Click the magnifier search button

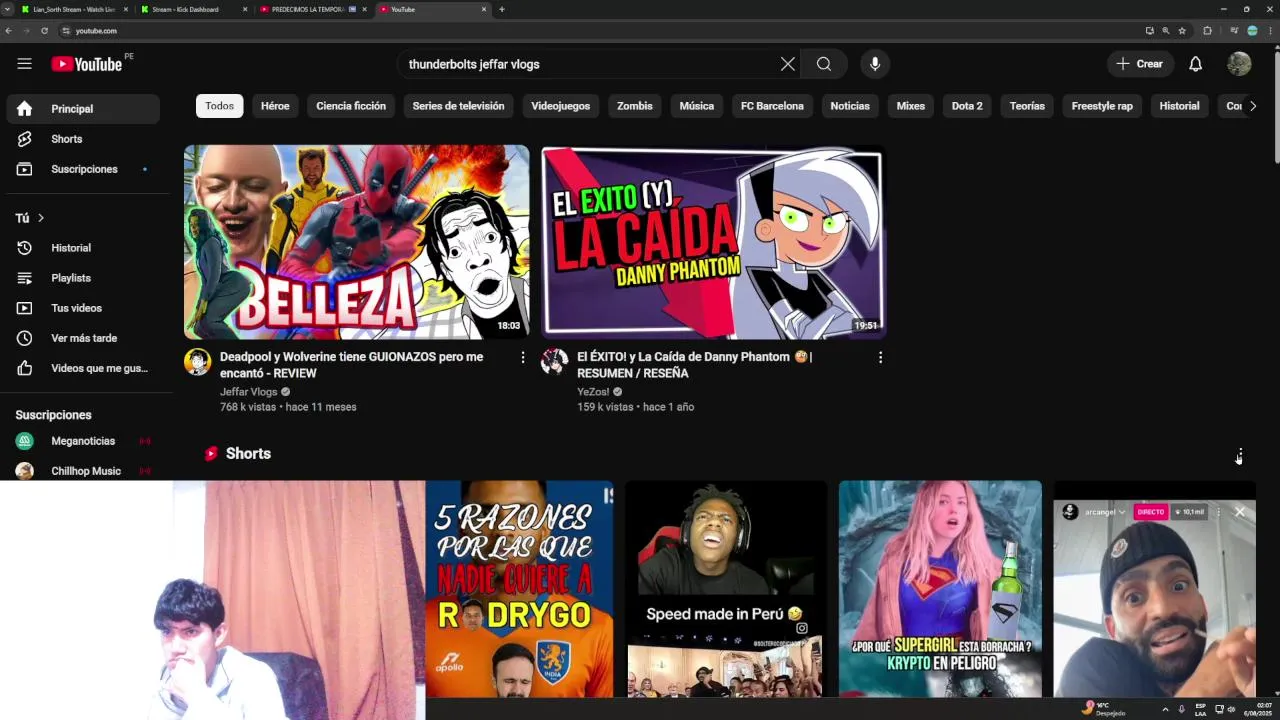tap(824, 64)
